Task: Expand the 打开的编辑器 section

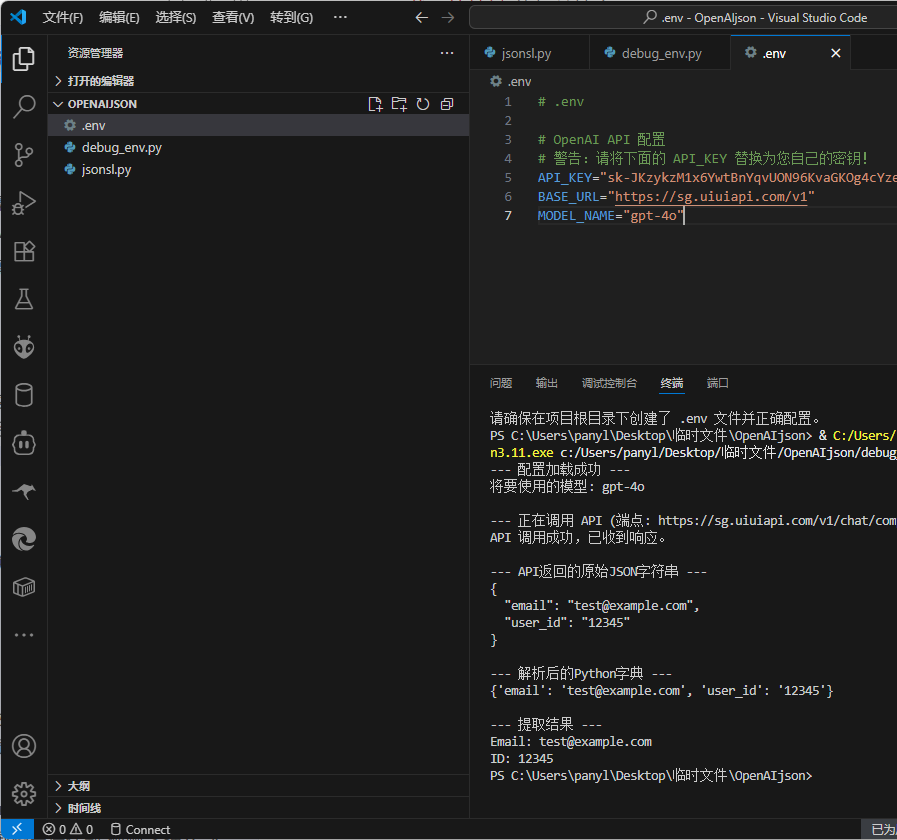Action: point(100,81)
